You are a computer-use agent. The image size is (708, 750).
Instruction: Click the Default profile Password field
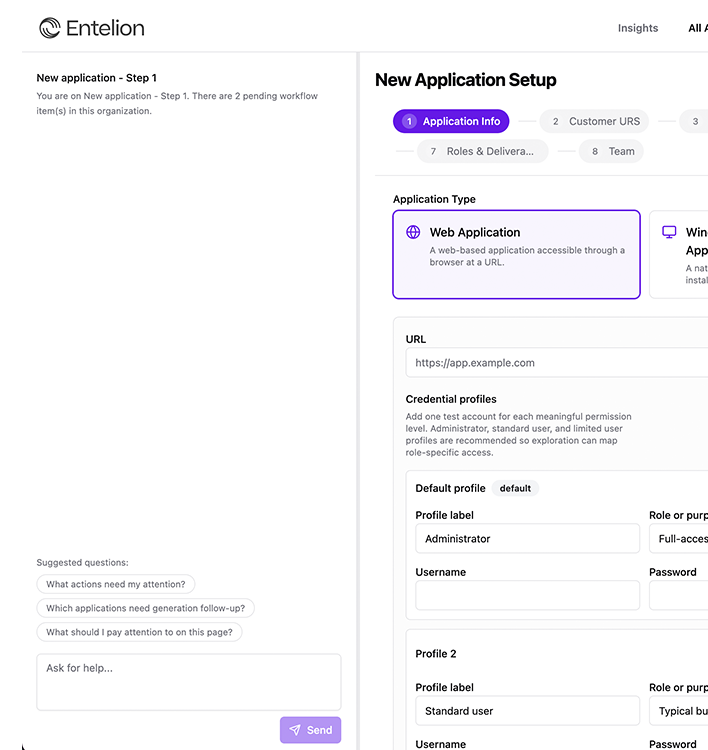coord(678,596)
